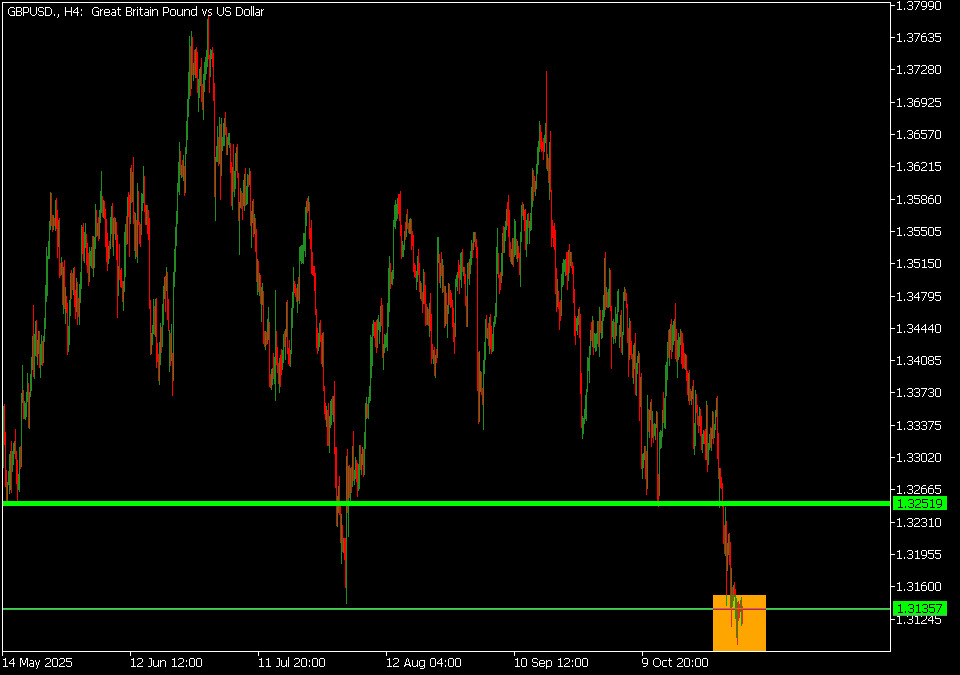The height and width of the screenshot is (675, 960).
Task: Click the 12 Jun 12:00 time label
Action: (x=166, y=662)
